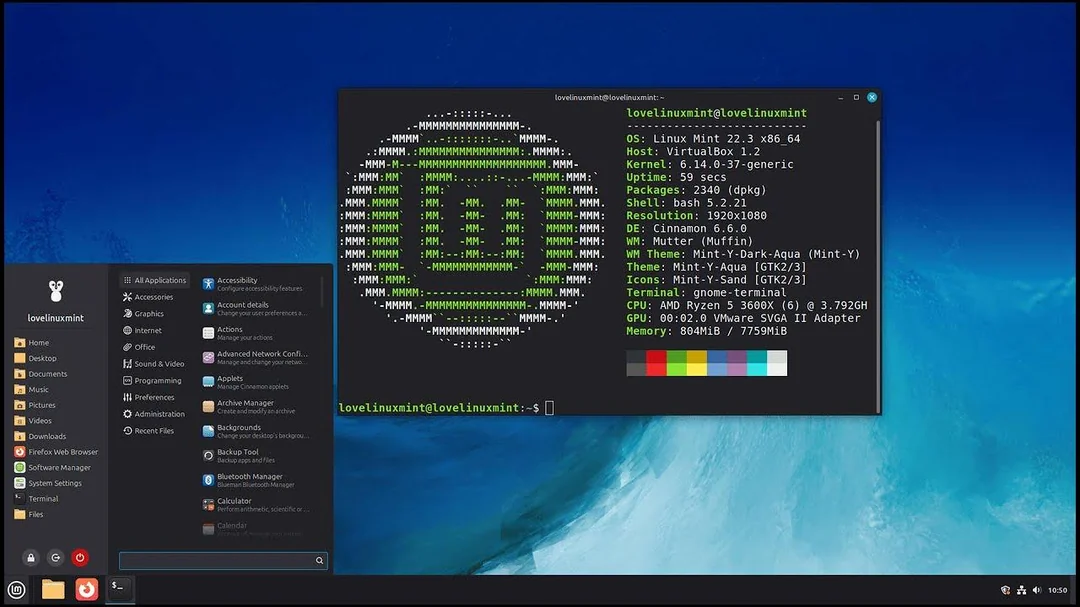Click the red shutdown button
Image resolution: width=1080 pixels, height=607 pixels.
[79, 557]
